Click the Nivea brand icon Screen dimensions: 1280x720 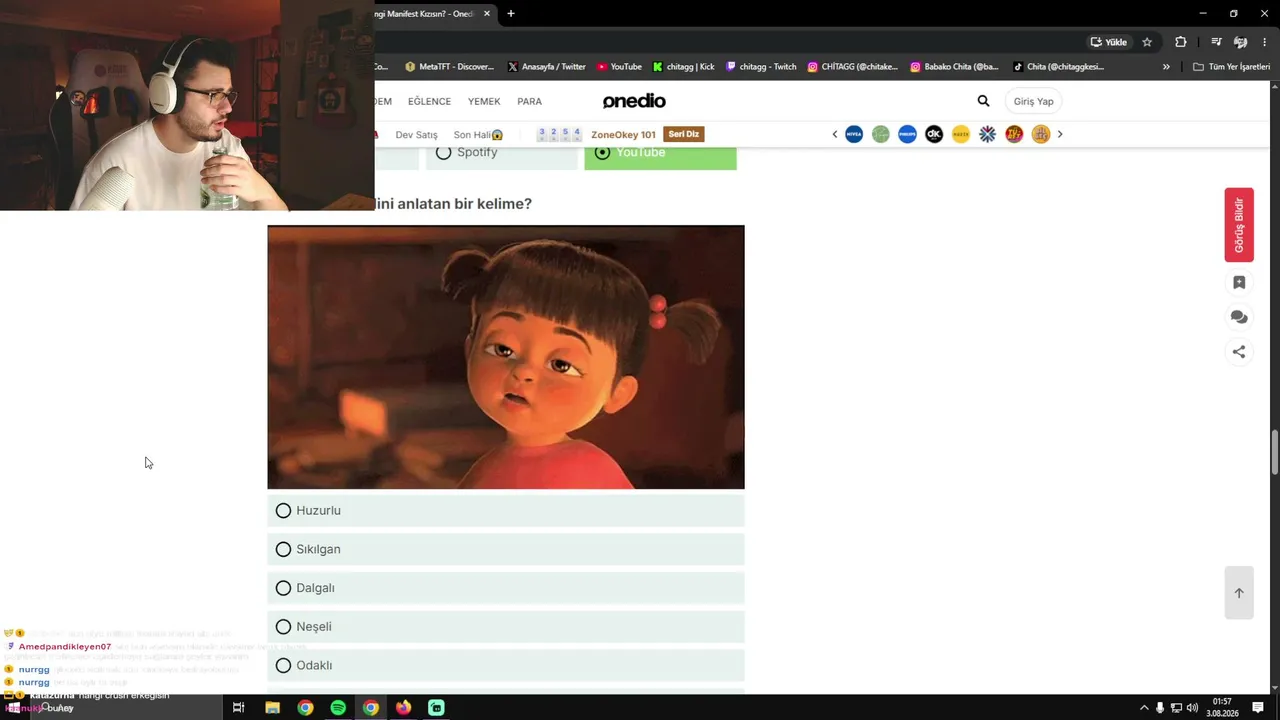(x=854, y=134)
